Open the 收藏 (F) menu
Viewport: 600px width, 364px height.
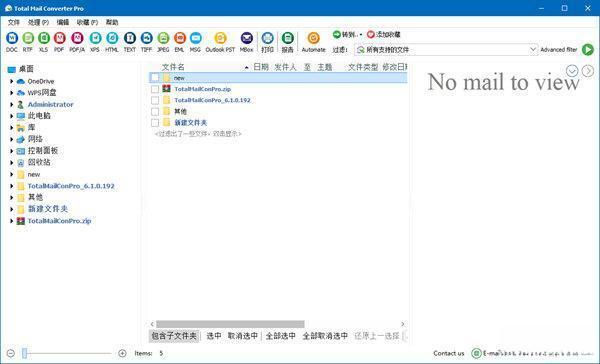click(87, 22)
